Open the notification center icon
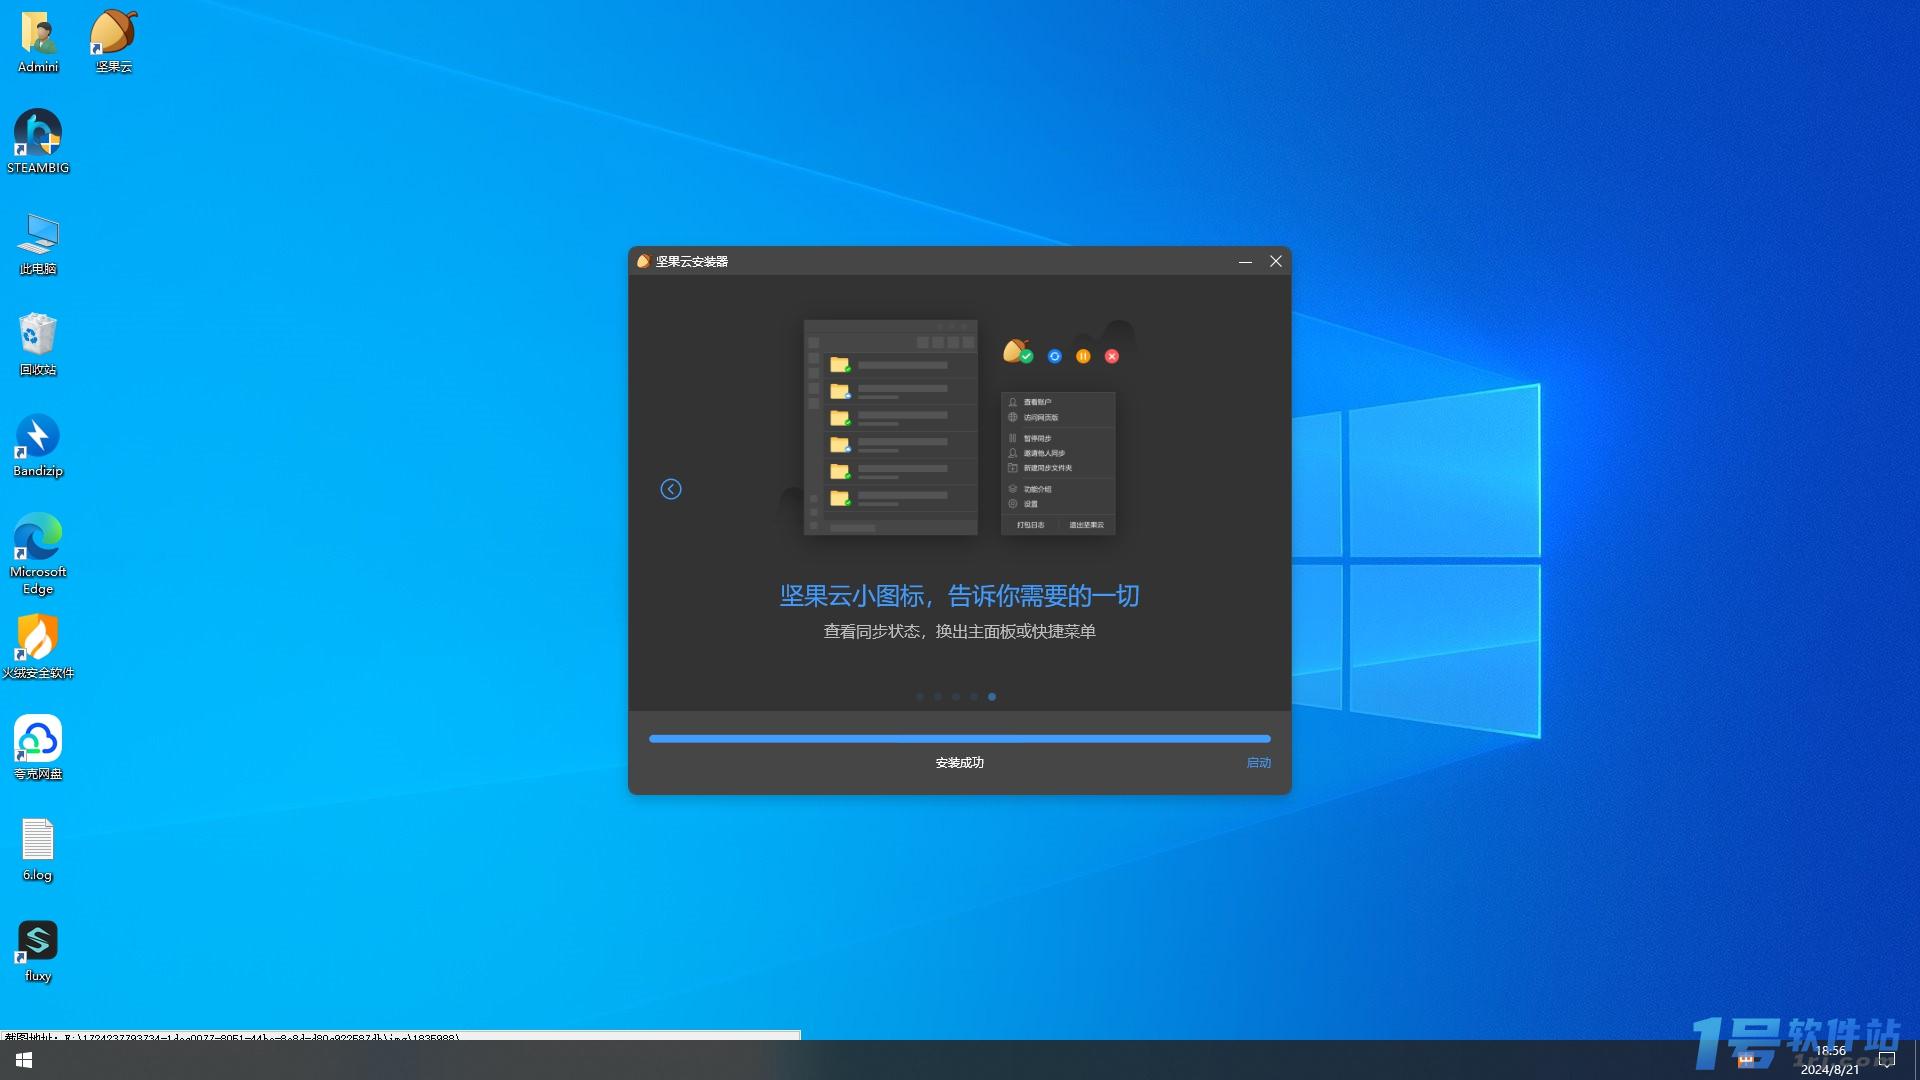This screenshot has width=1920, height=1080. click(x=1887, y=1060)
